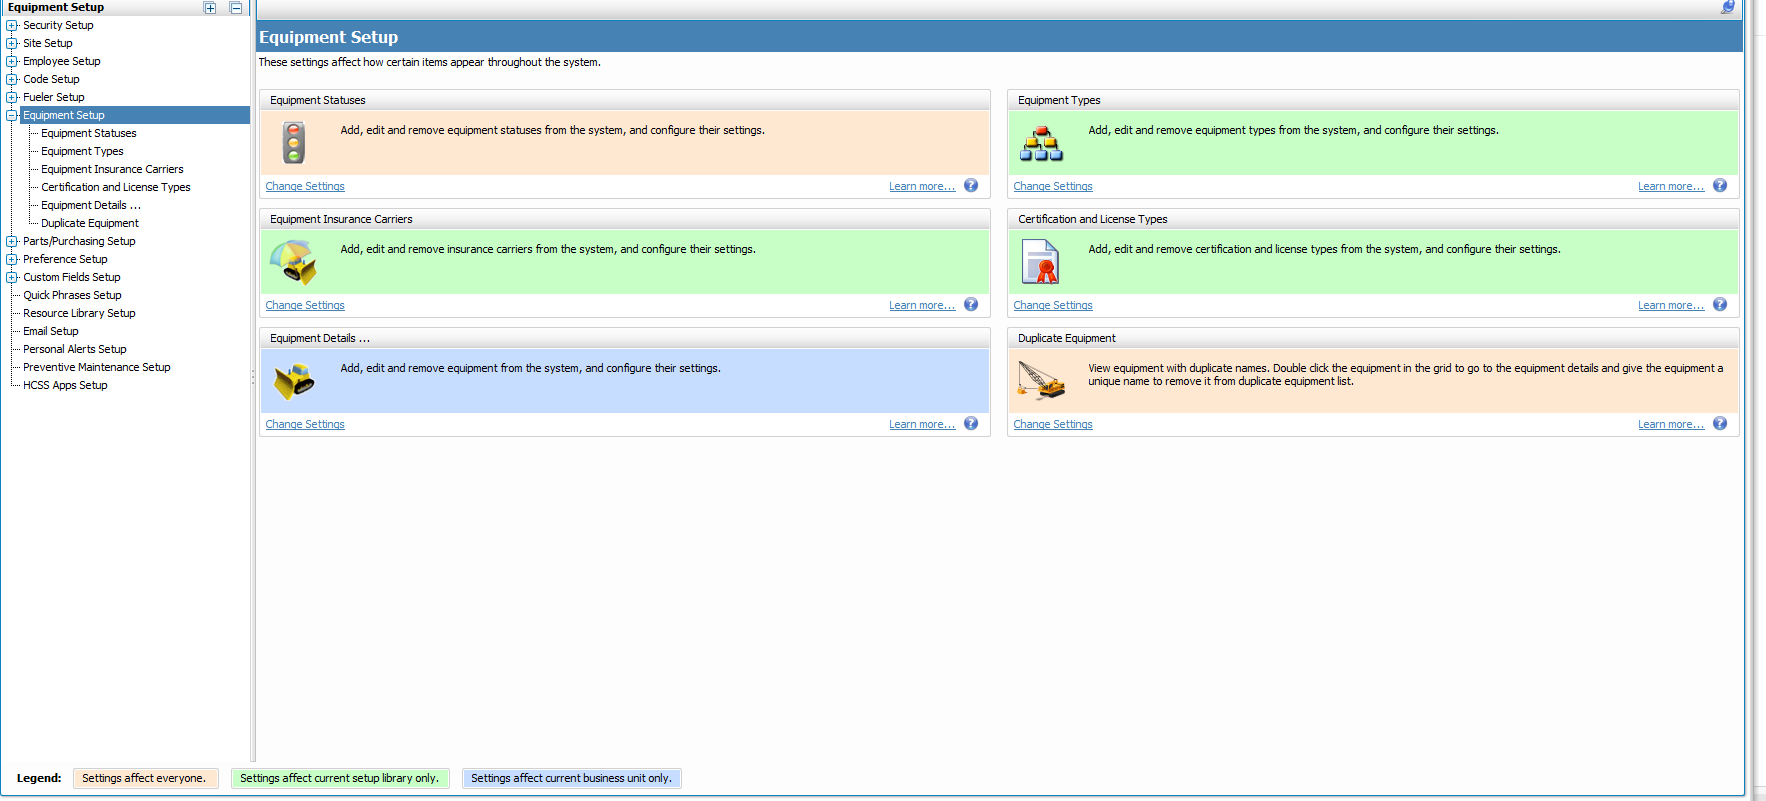Click the Certification and License Types document icon

pos(1040,262)
